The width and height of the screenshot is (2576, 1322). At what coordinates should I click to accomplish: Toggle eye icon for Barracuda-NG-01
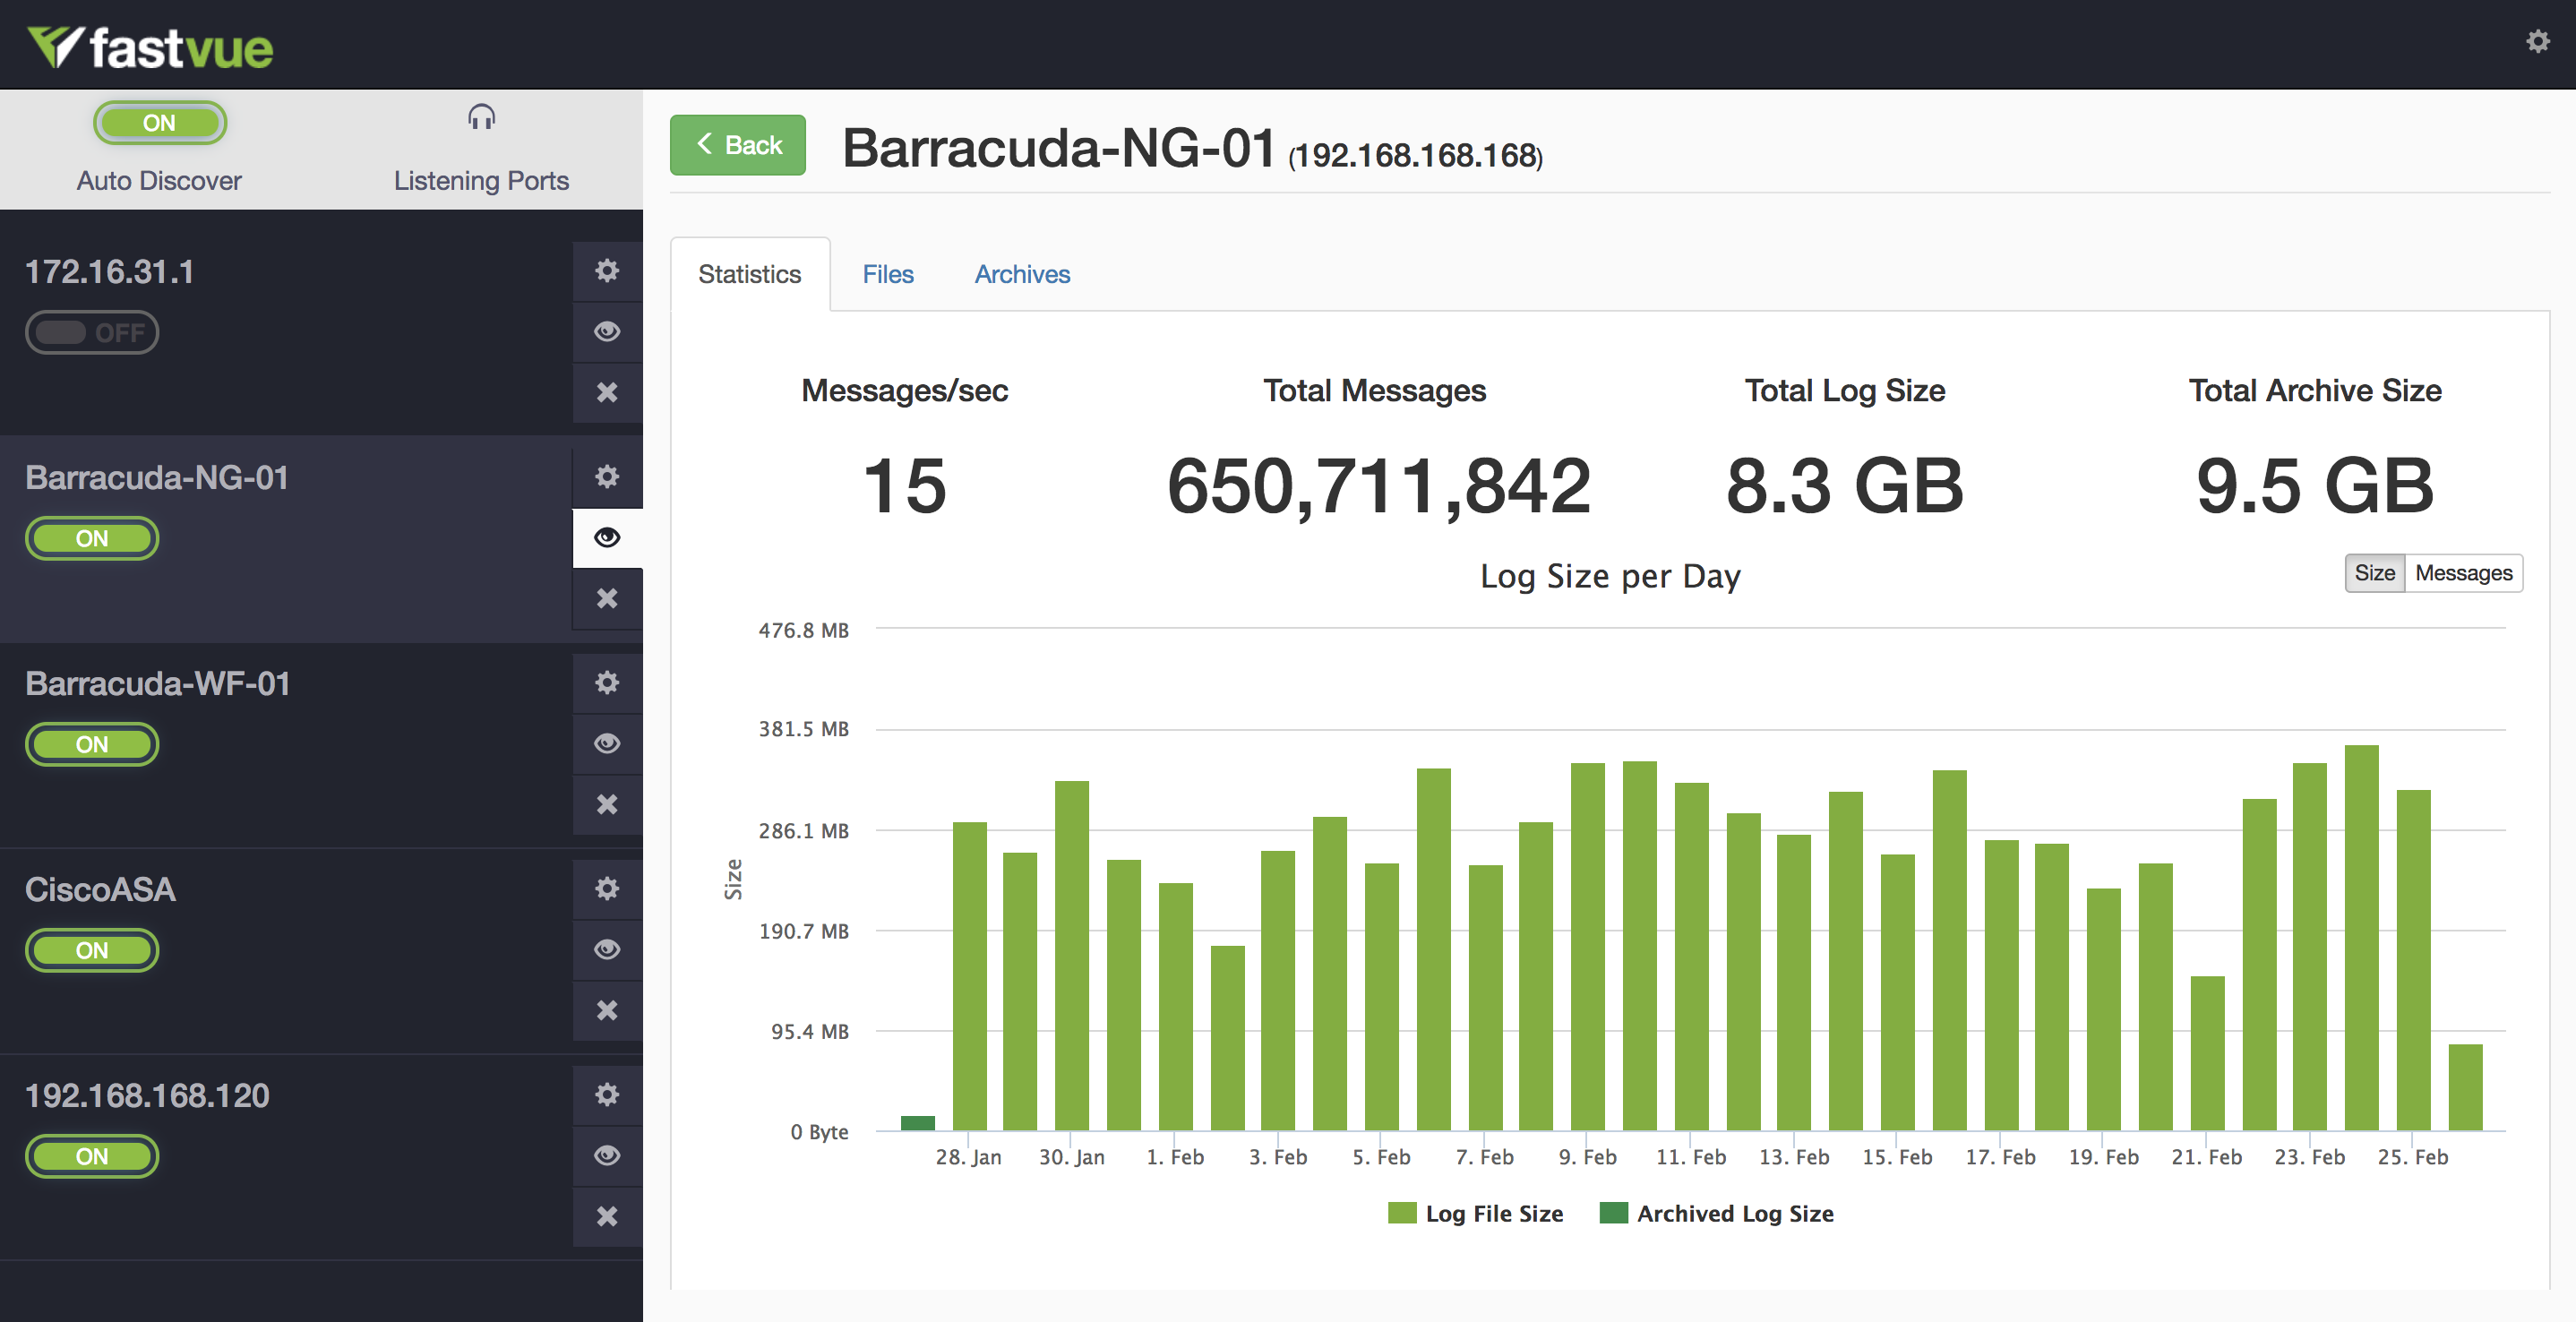[x=607, y=537]
